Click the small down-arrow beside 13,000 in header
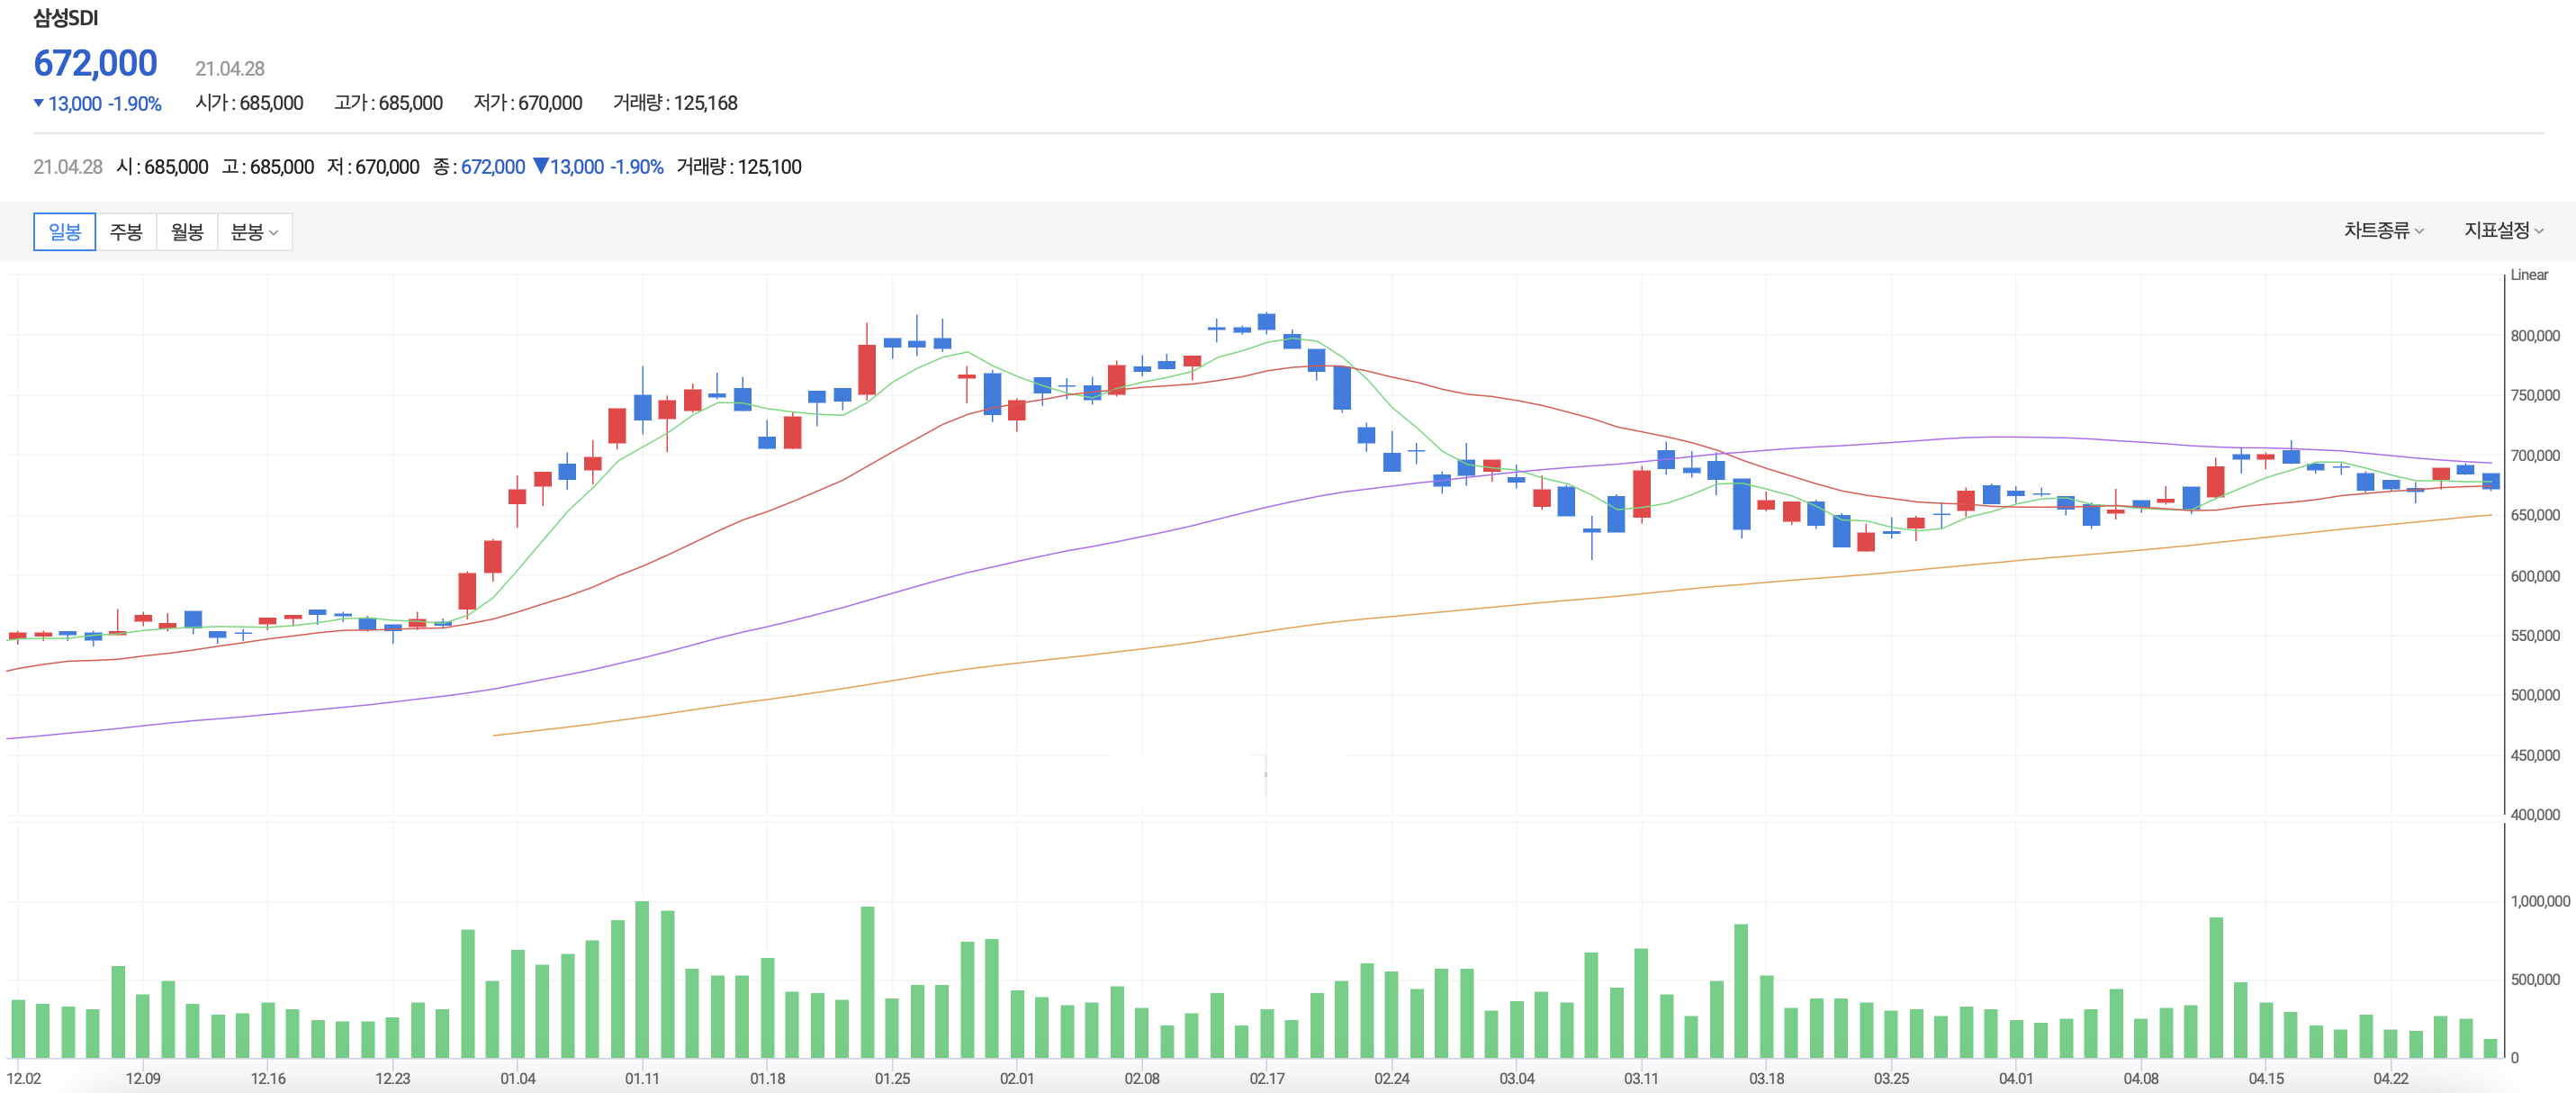 (x=39, y=103)
